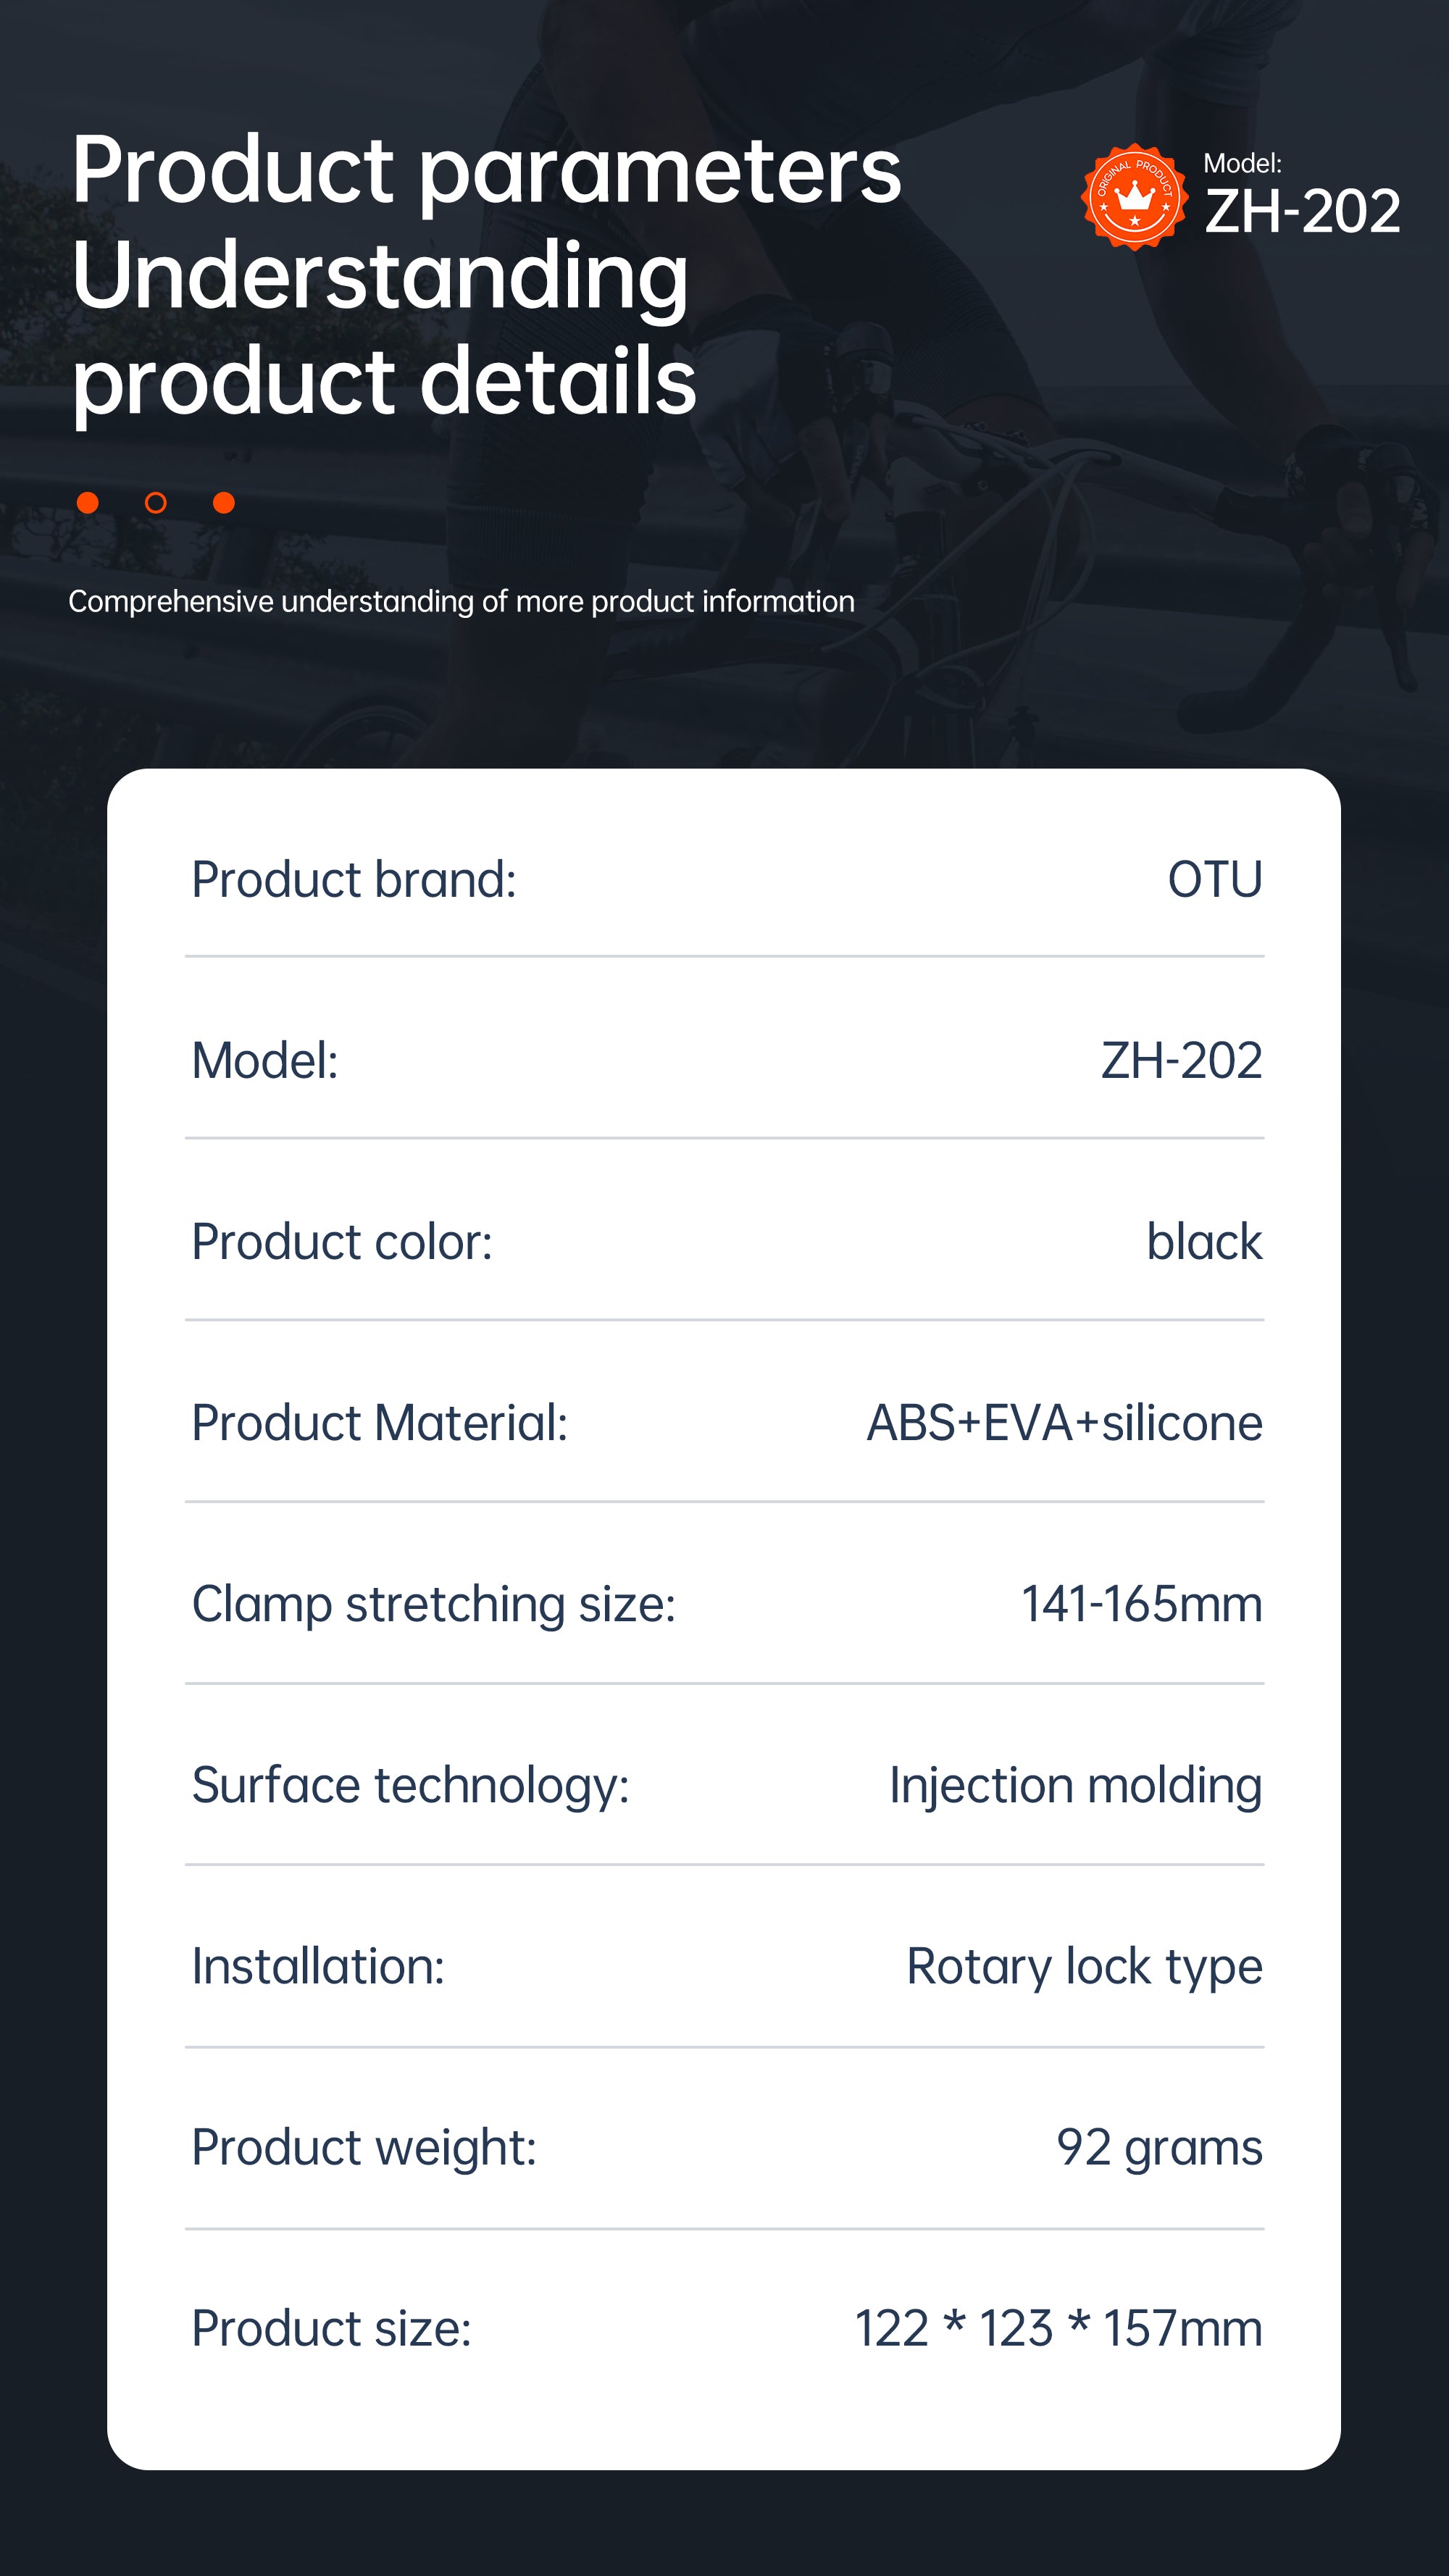Click the hollow orange middle dot
This screenshot has height=2576, width=1449.
(156, 502)
